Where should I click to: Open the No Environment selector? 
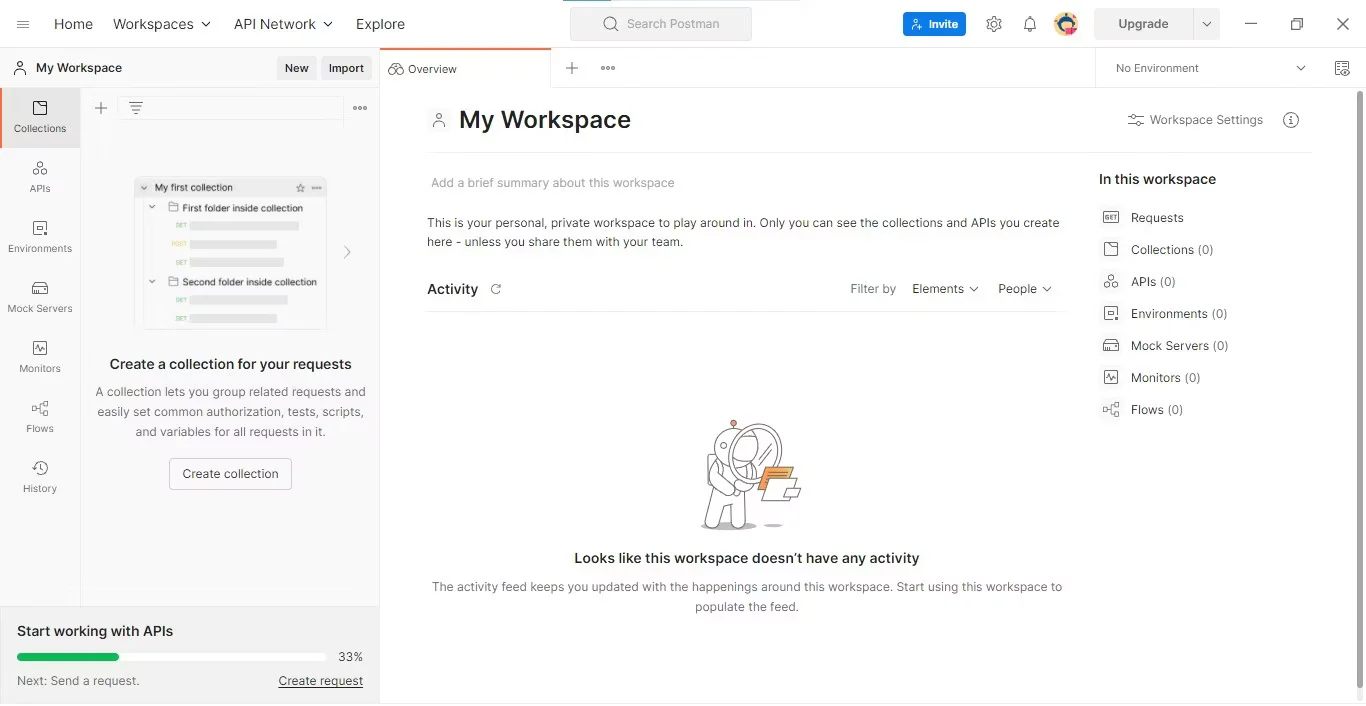pos(1210,68)
